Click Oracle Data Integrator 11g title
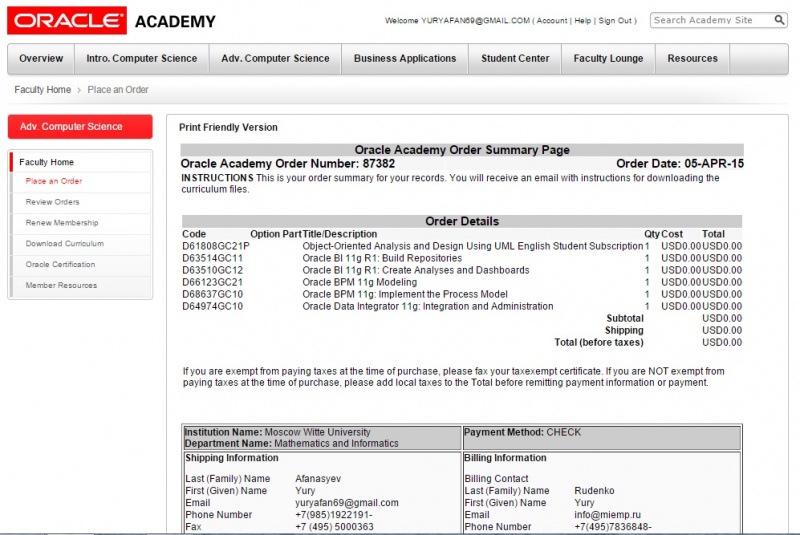This screenshot has height=535, width=800. click(x=428, y=307)
